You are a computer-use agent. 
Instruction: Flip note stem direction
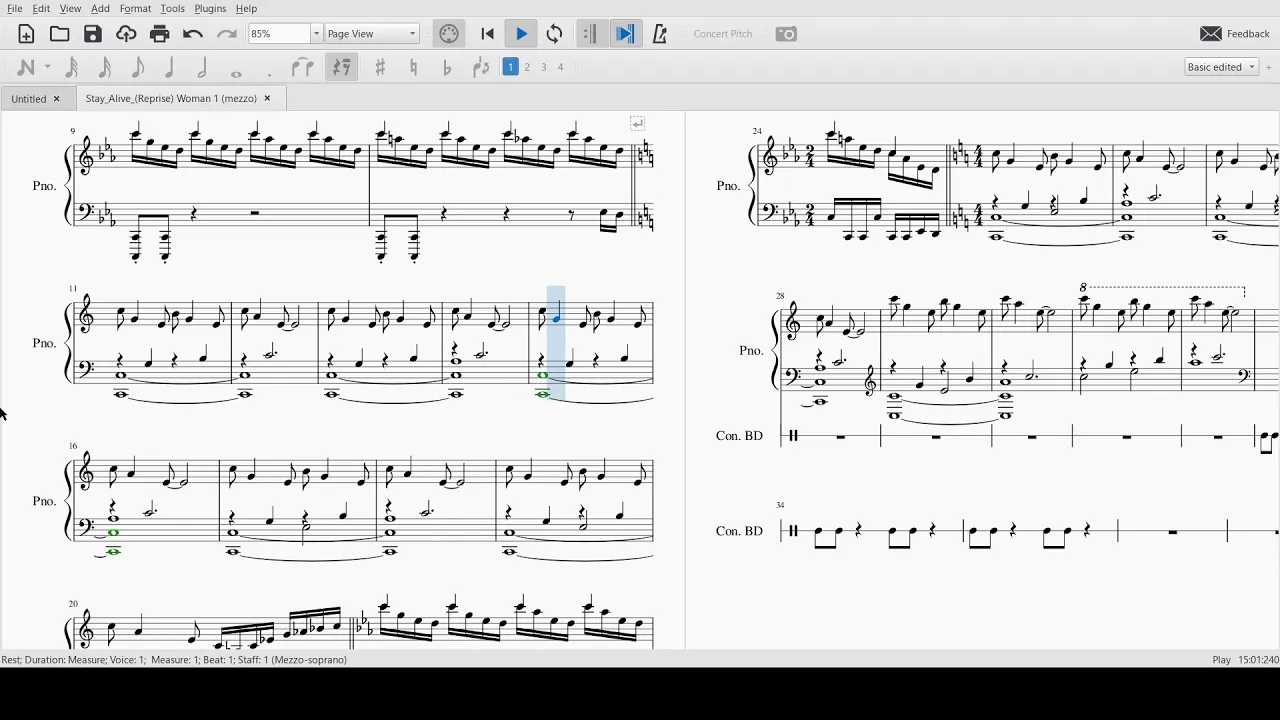click(x=481, y=67)
